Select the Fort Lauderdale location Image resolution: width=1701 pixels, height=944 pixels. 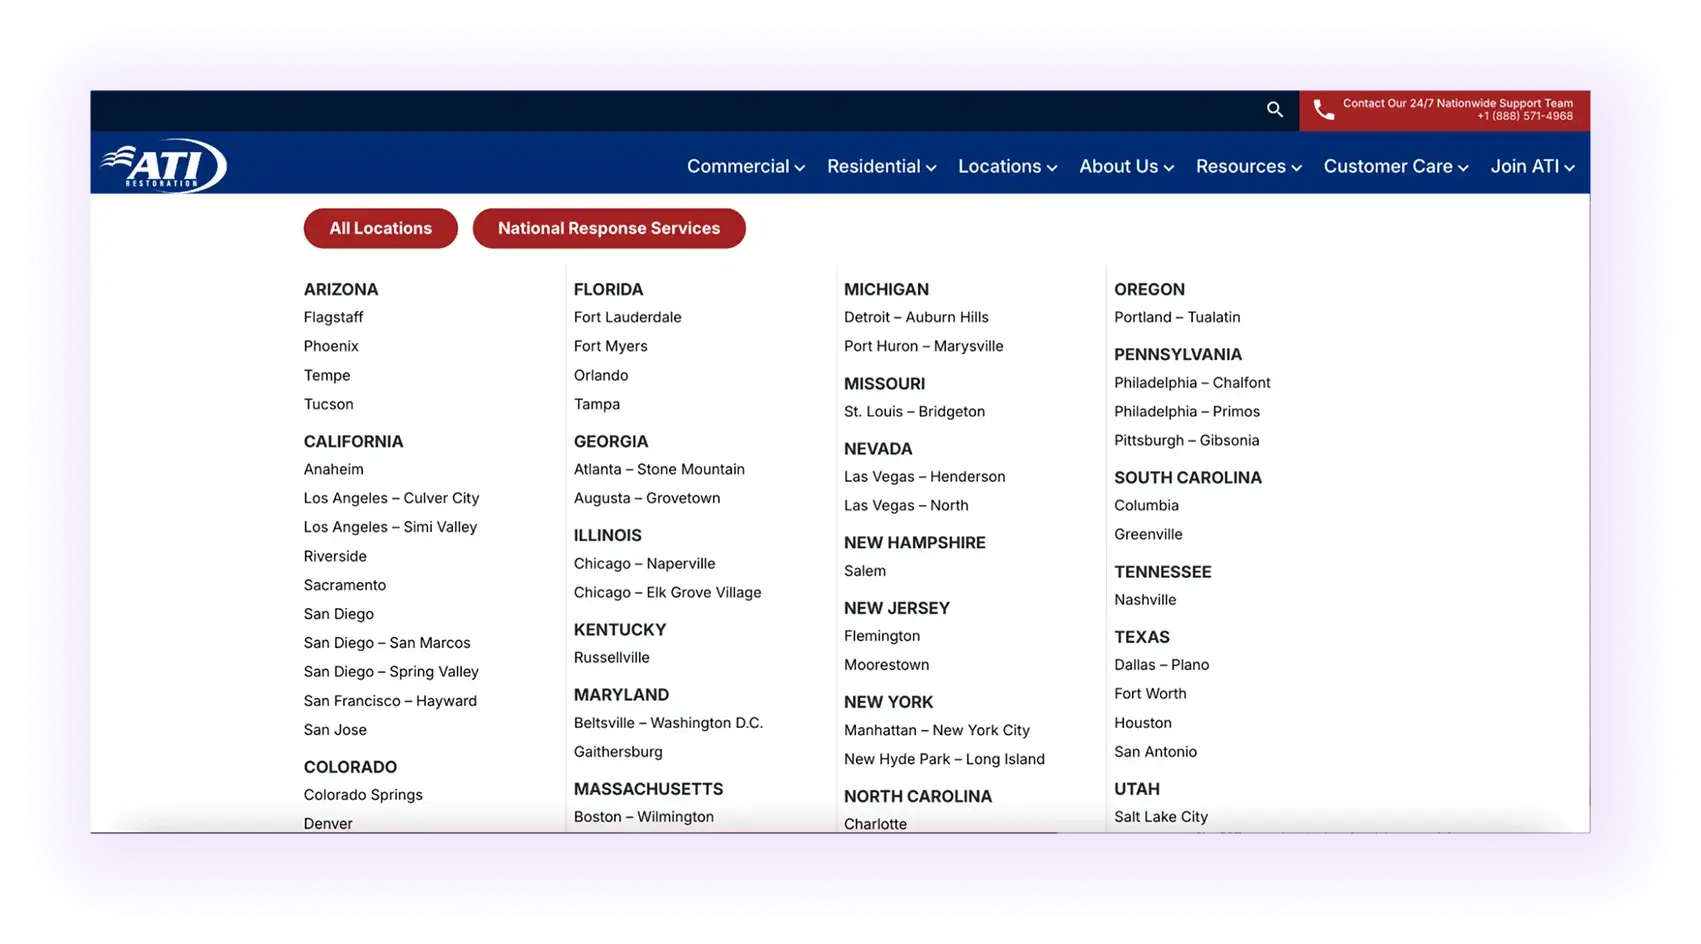[627, 317]
